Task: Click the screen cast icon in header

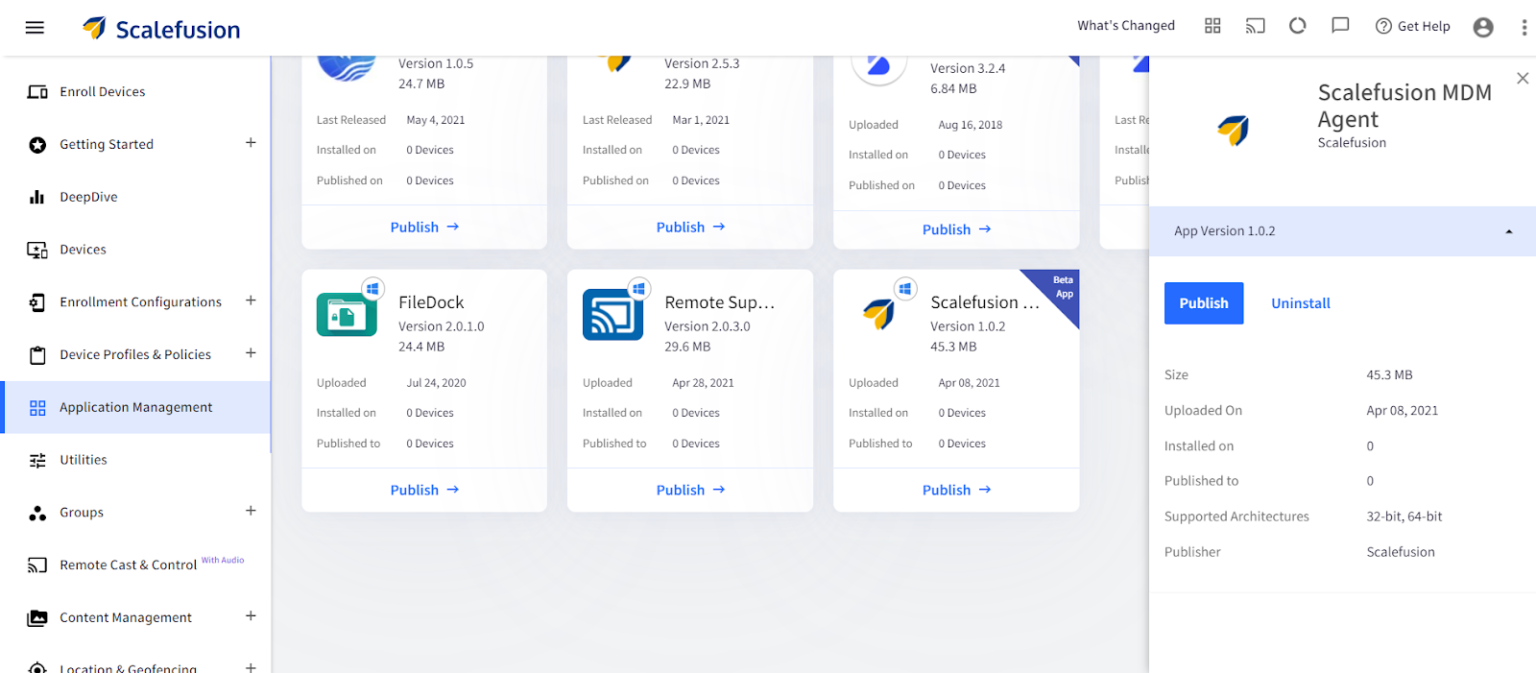Action: click(1255, 26)
